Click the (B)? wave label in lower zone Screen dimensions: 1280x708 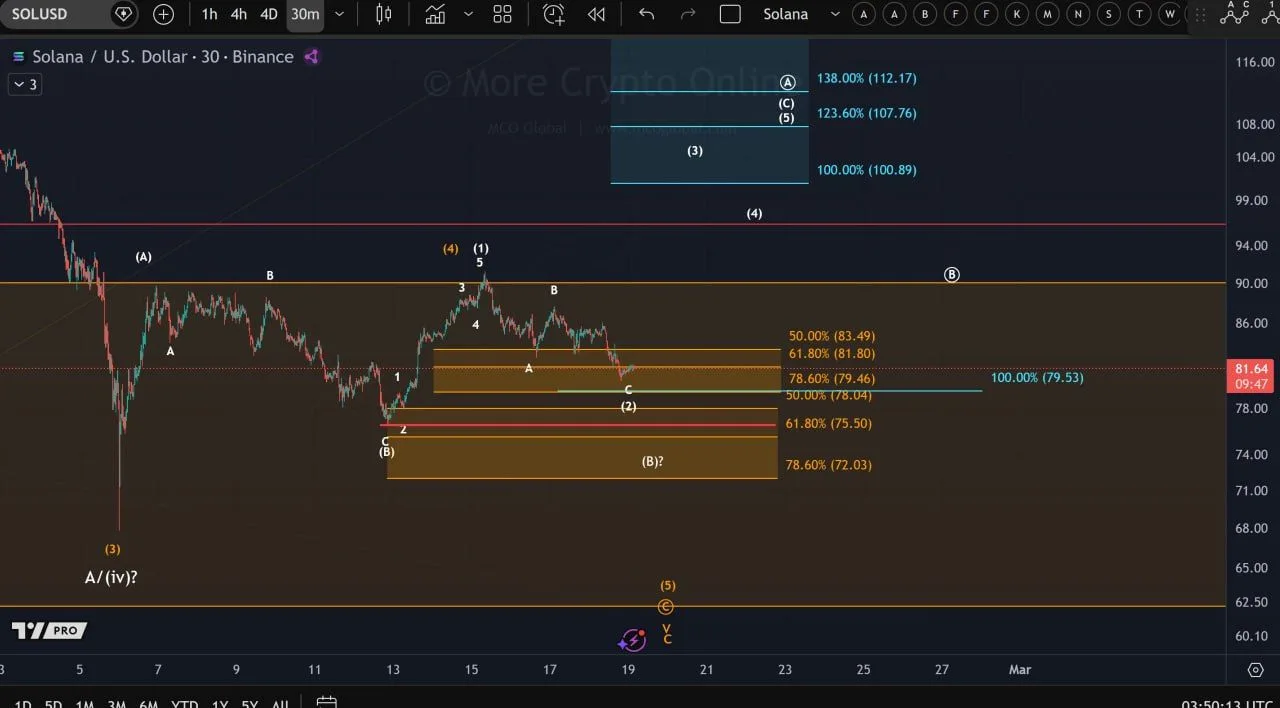[x=653, y=461]
